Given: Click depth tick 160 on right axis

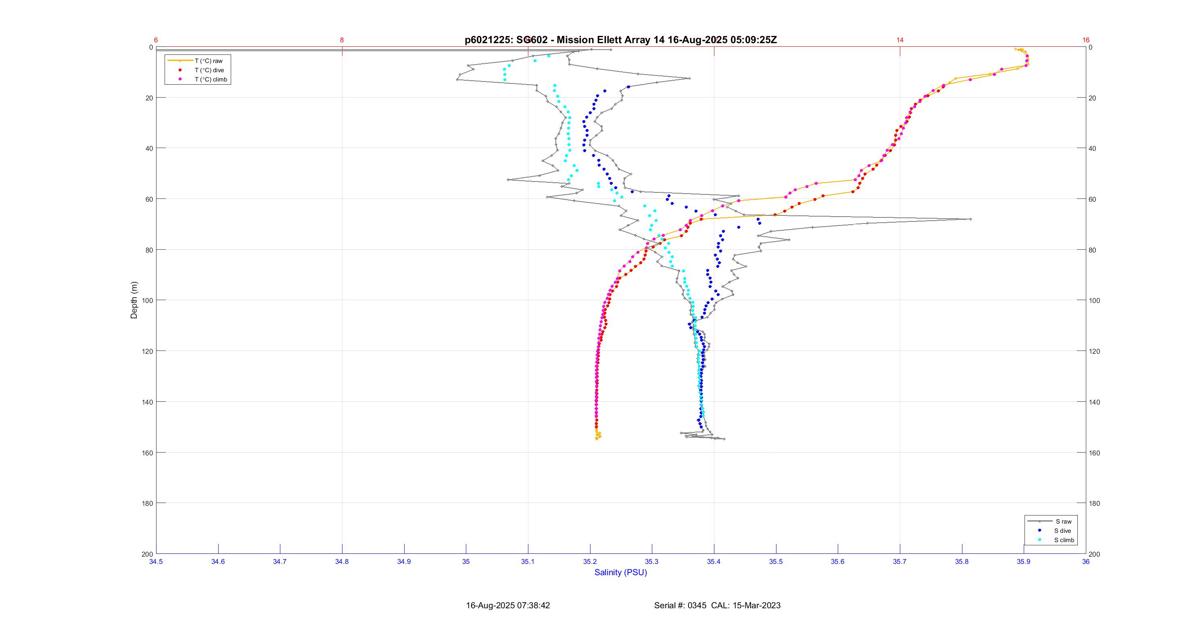Looking at the screenshot, I should (x=1096, y=453).
